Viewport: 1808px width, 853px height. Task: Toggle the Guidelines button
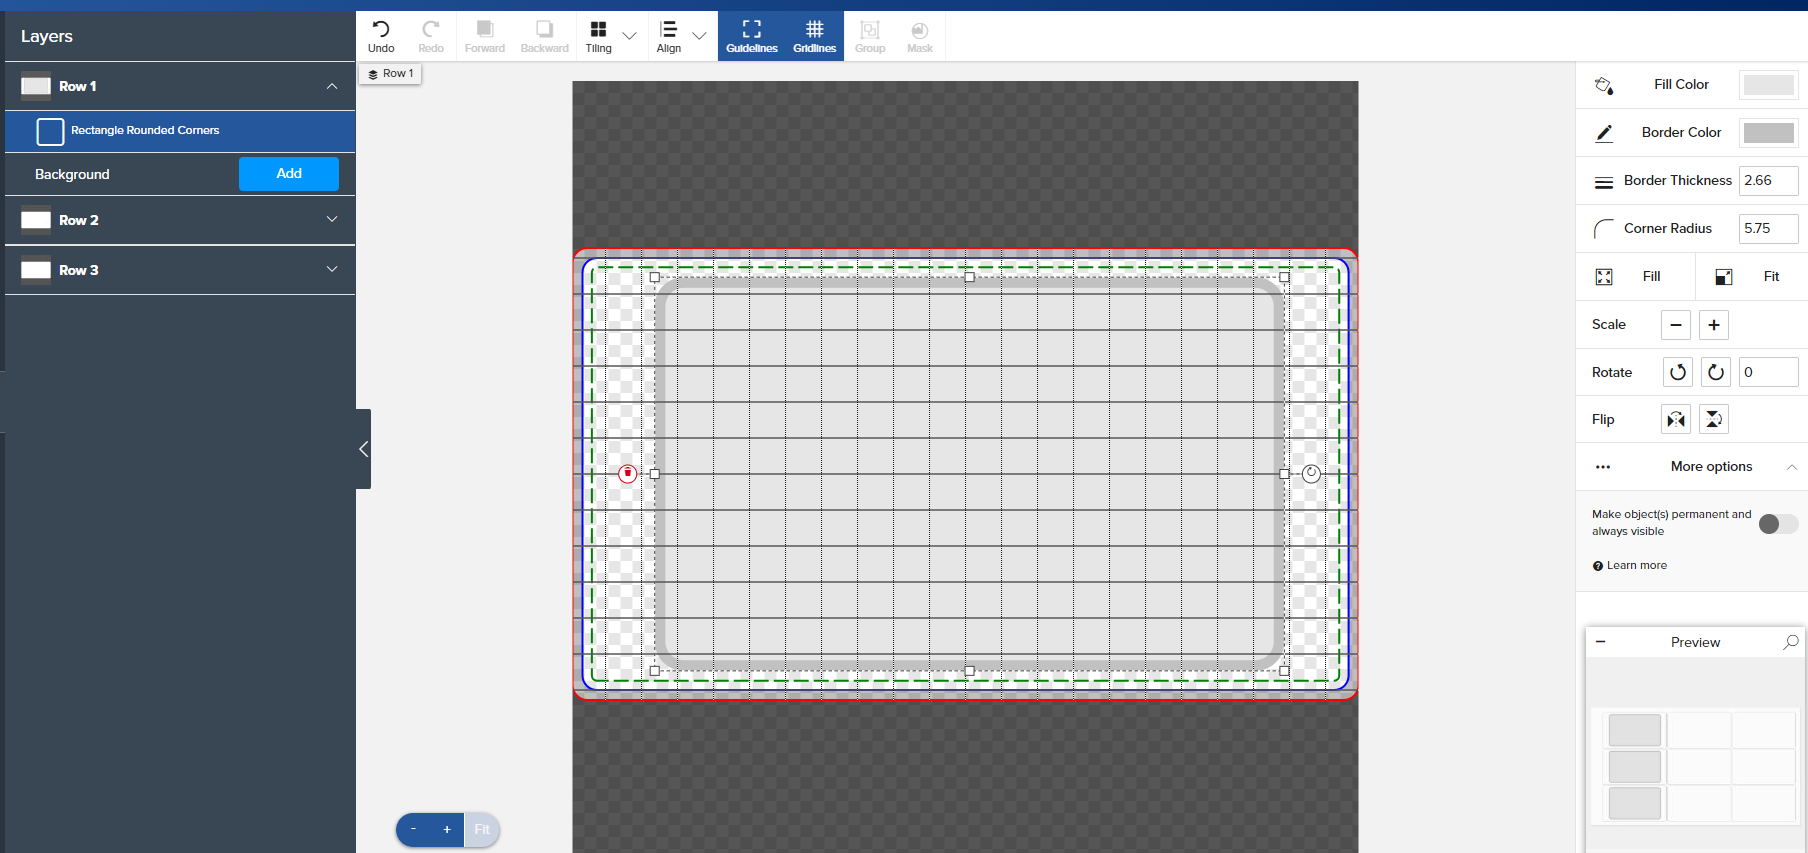point(752,36)
